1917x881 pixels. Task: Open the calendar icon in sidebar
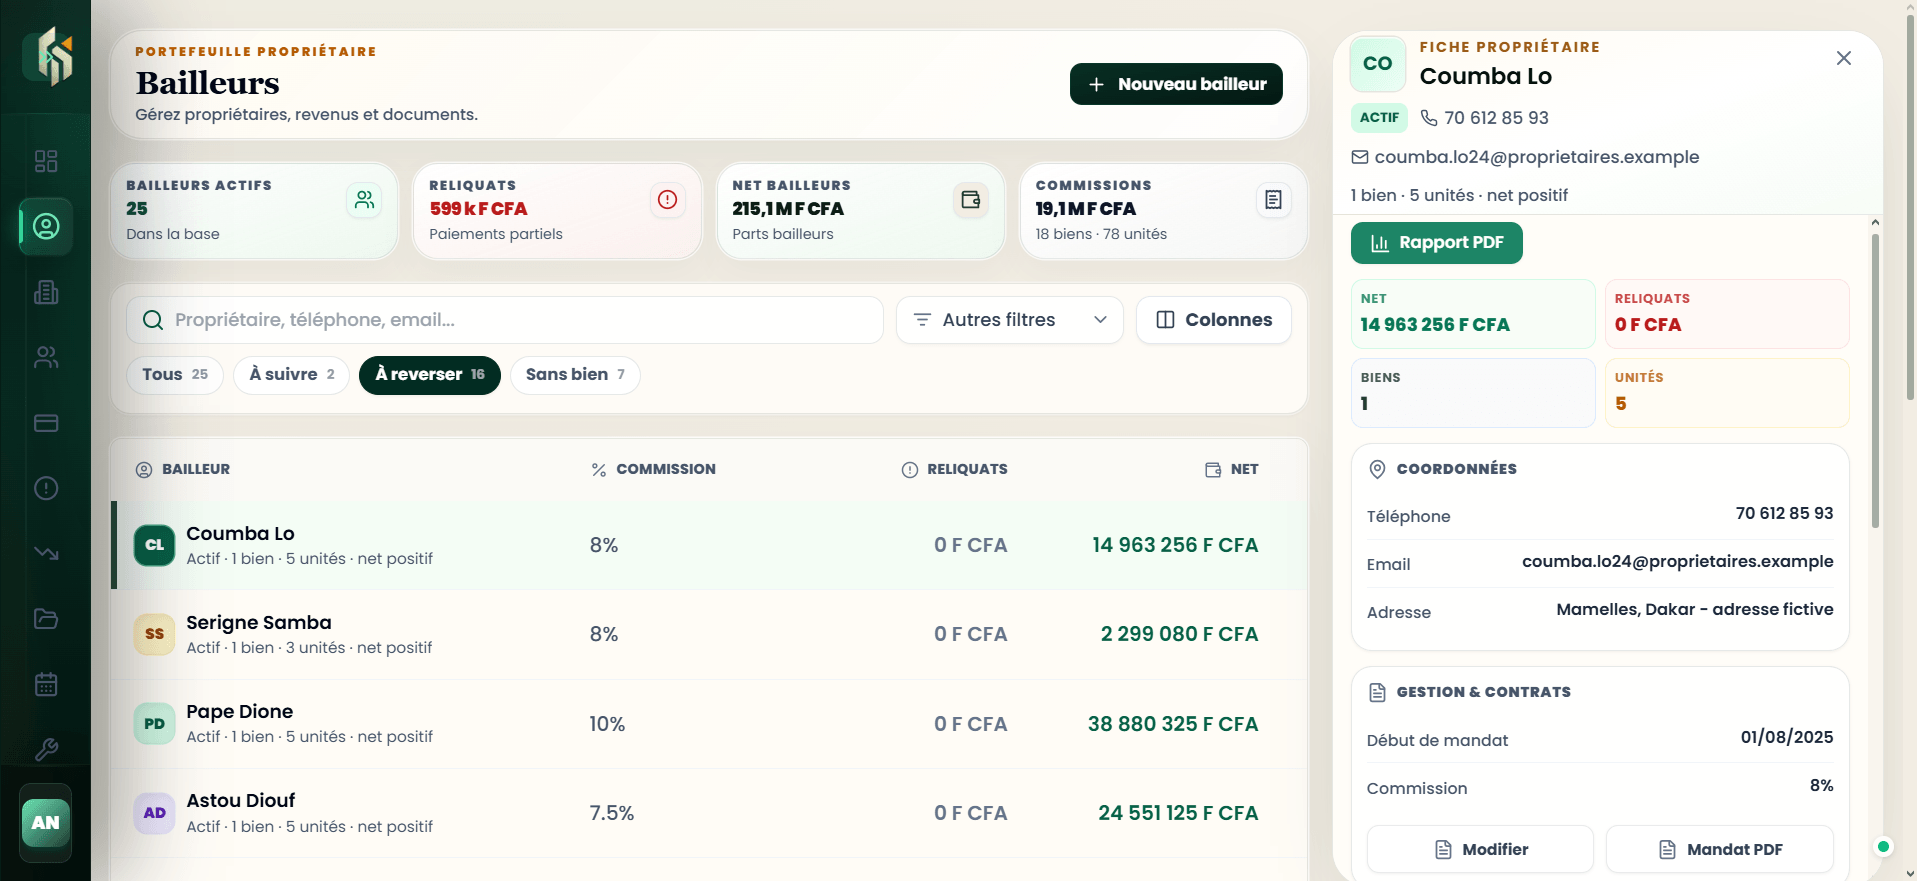tap(46, 684)
